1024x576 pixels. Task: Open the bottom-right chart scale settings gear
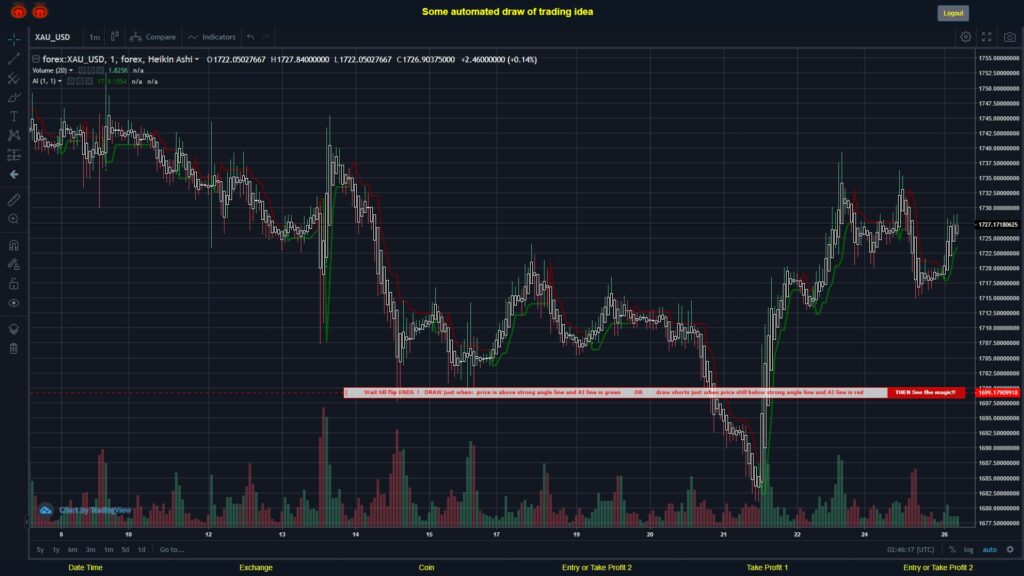[x=1010, y=550]
